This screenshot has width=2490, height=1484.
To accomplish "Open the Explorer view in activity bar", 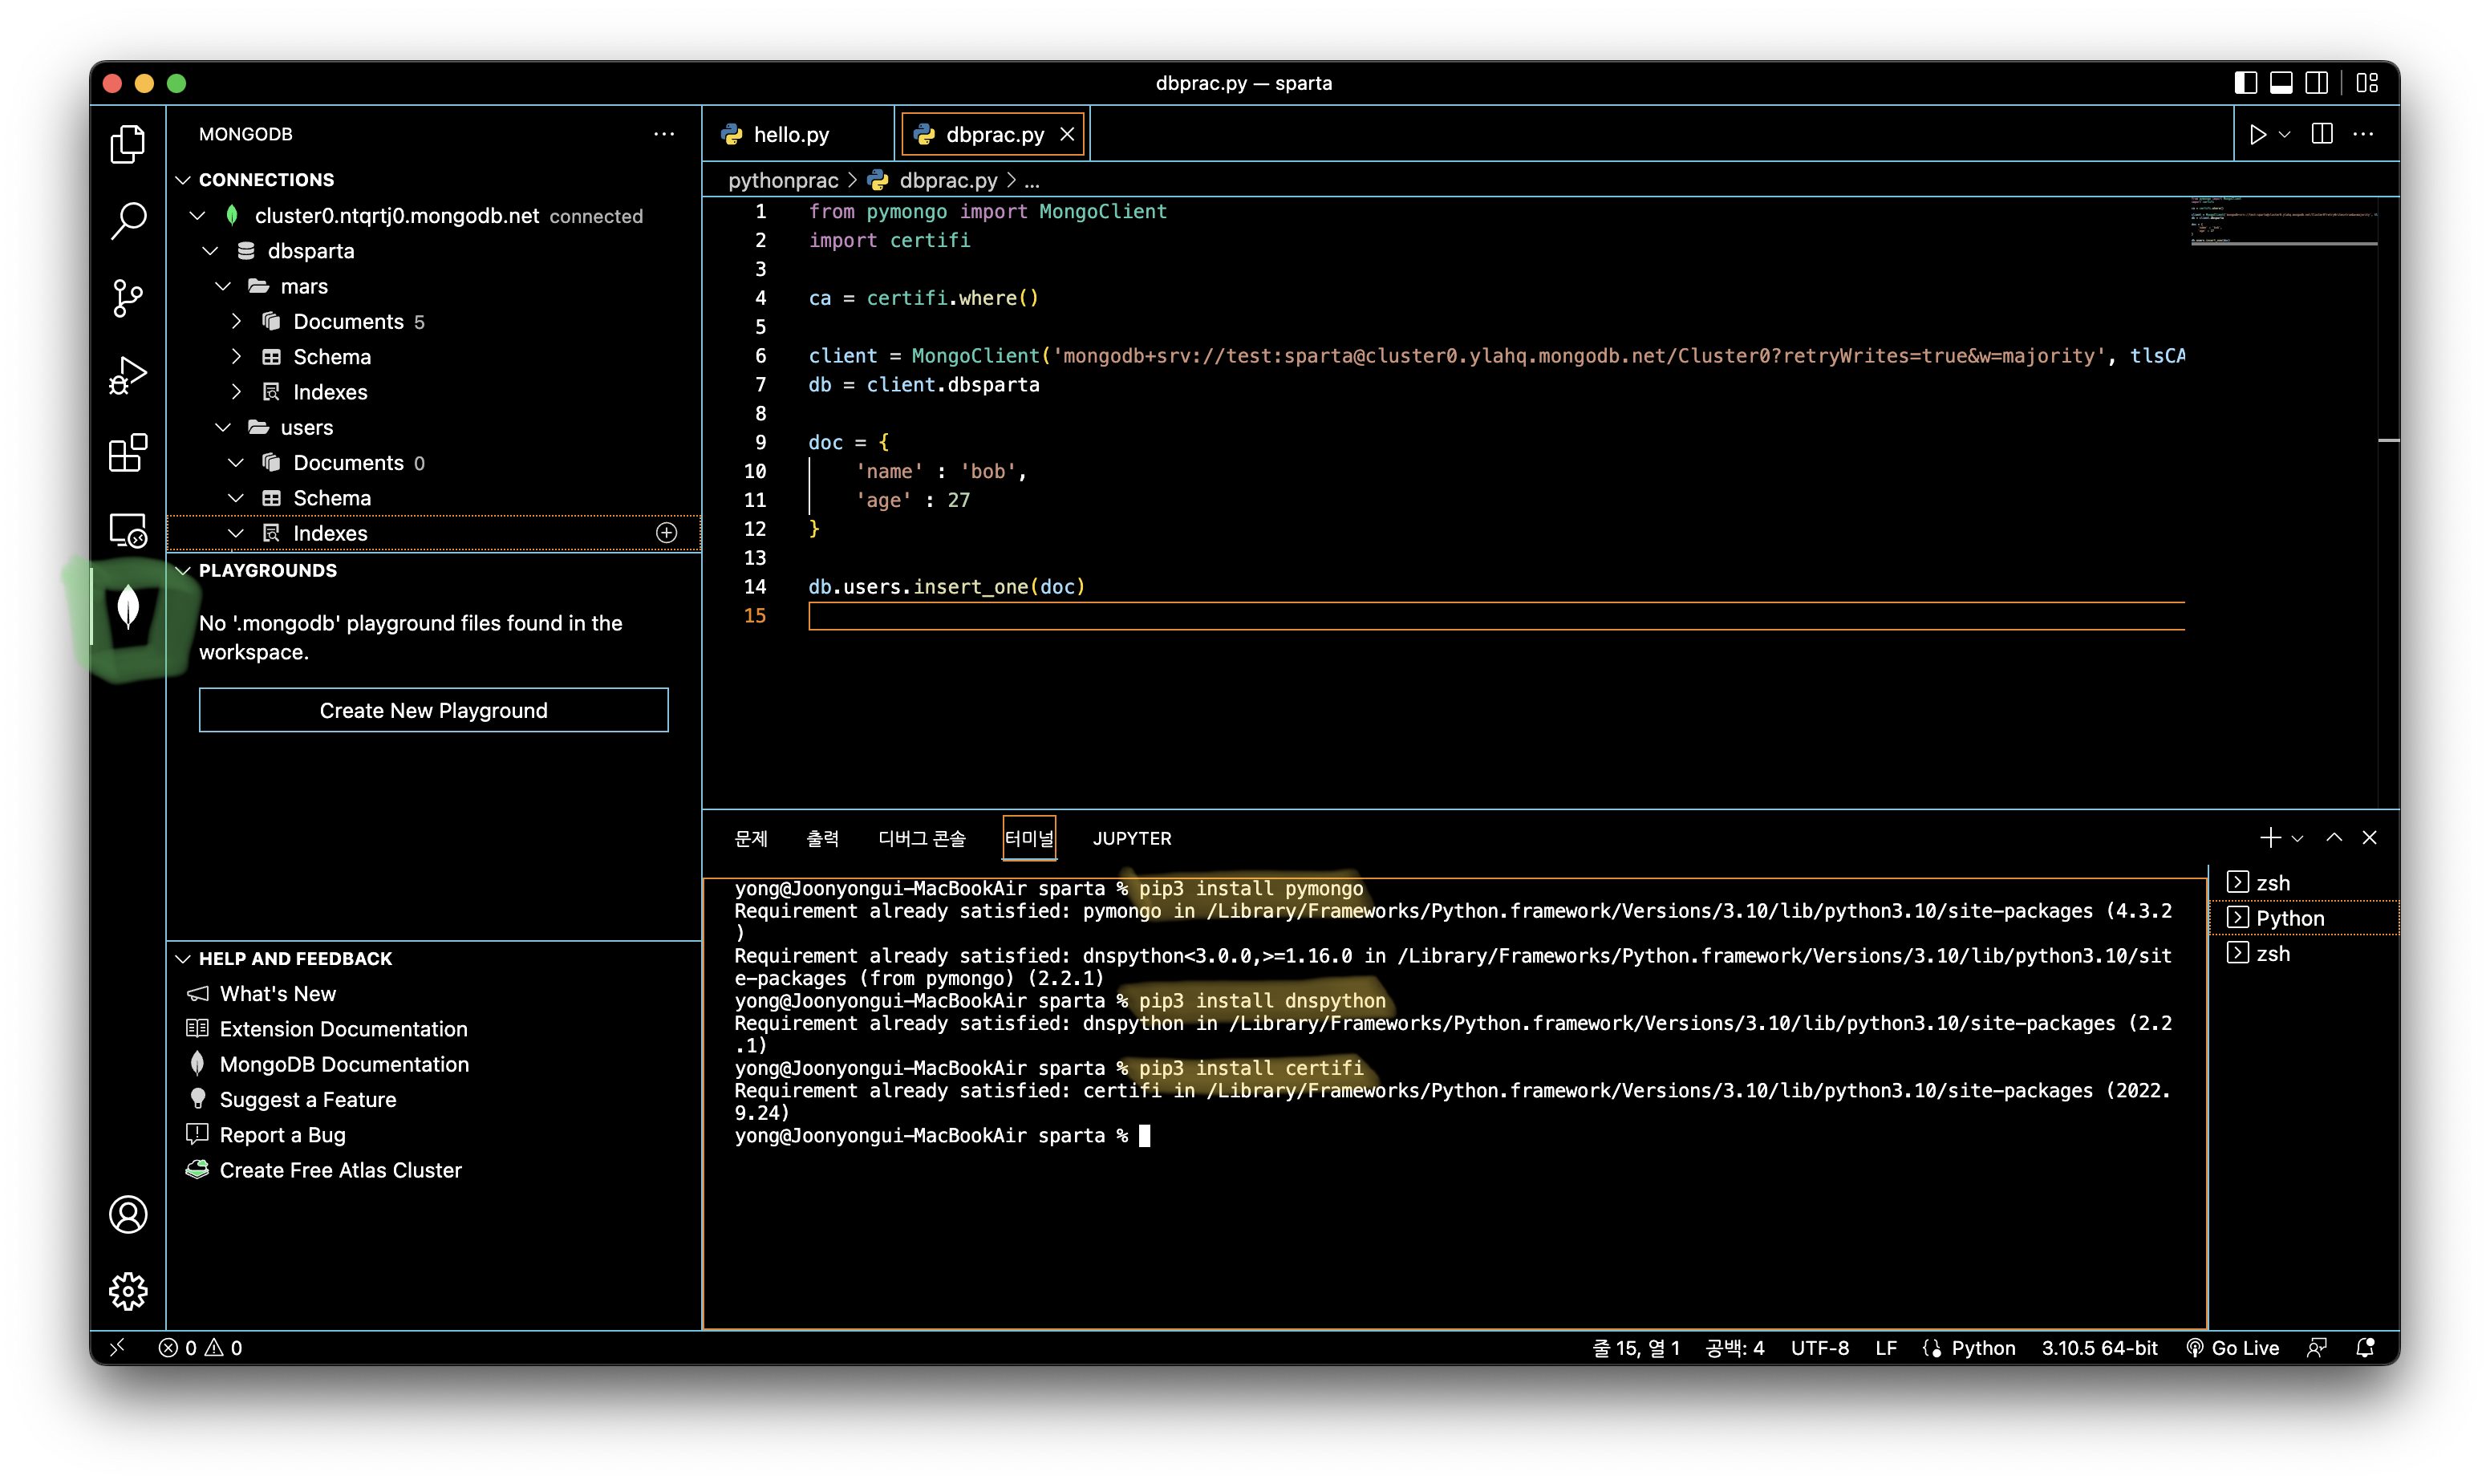I will pyautogui.click(x=128, y=144).
